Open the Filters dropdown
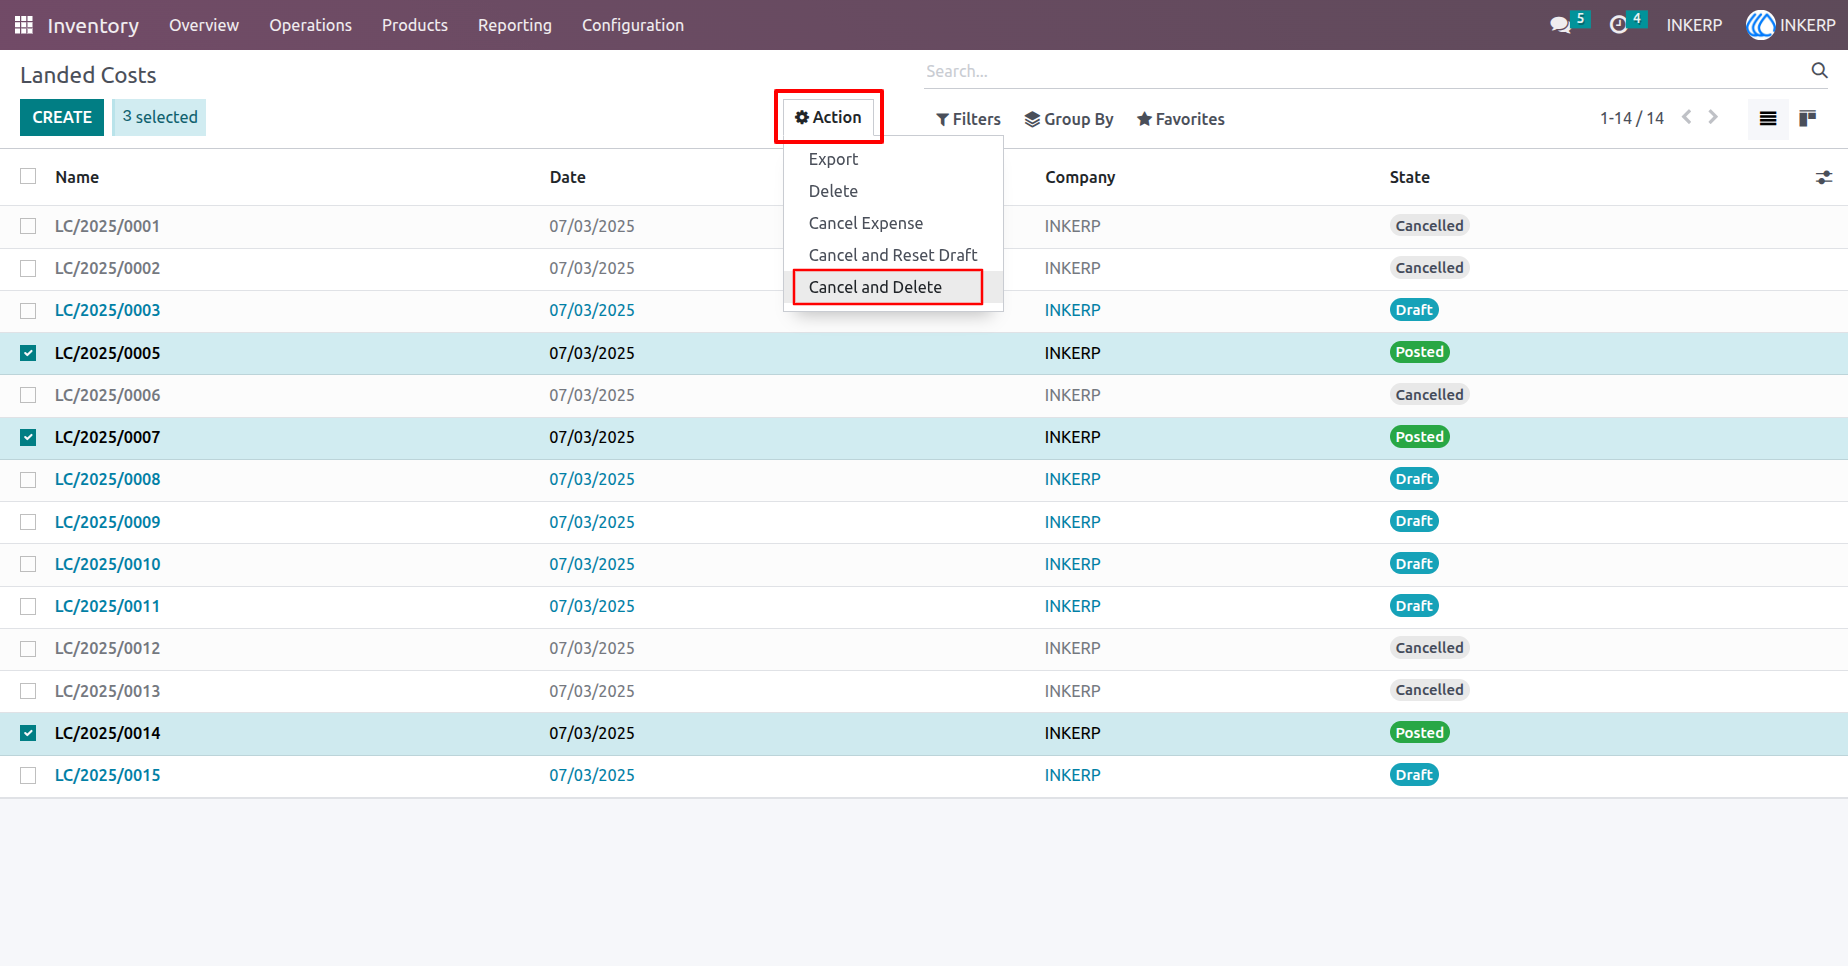The image size is (1848, 966). point(968,119)
